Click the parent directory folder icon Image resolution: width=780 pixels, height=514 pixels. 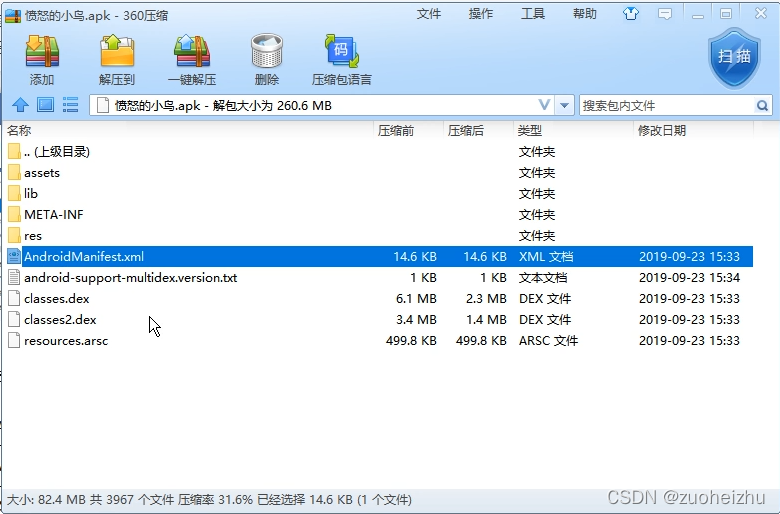[x=14, y=151]
